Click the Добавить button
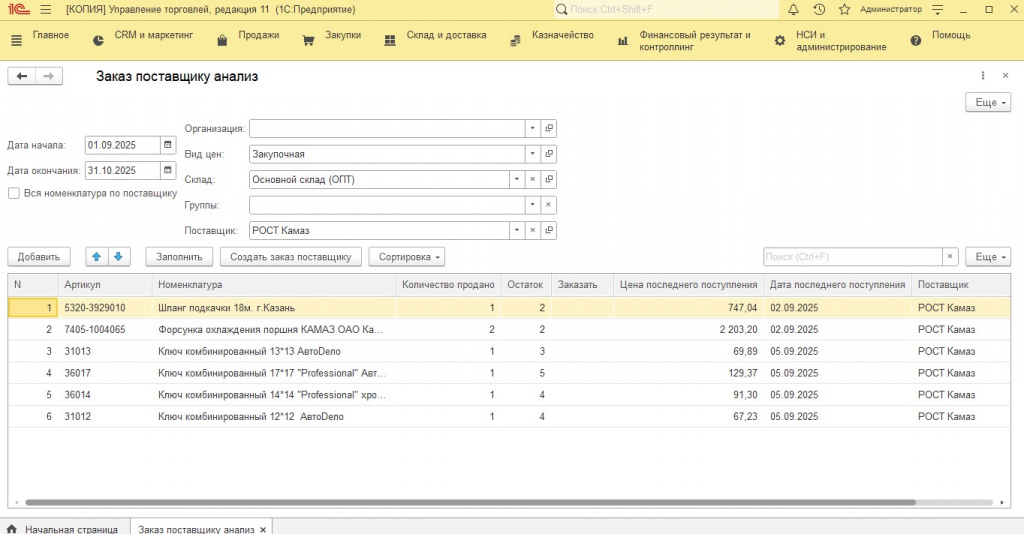1024x534 pixels. (x=39, y=257)
